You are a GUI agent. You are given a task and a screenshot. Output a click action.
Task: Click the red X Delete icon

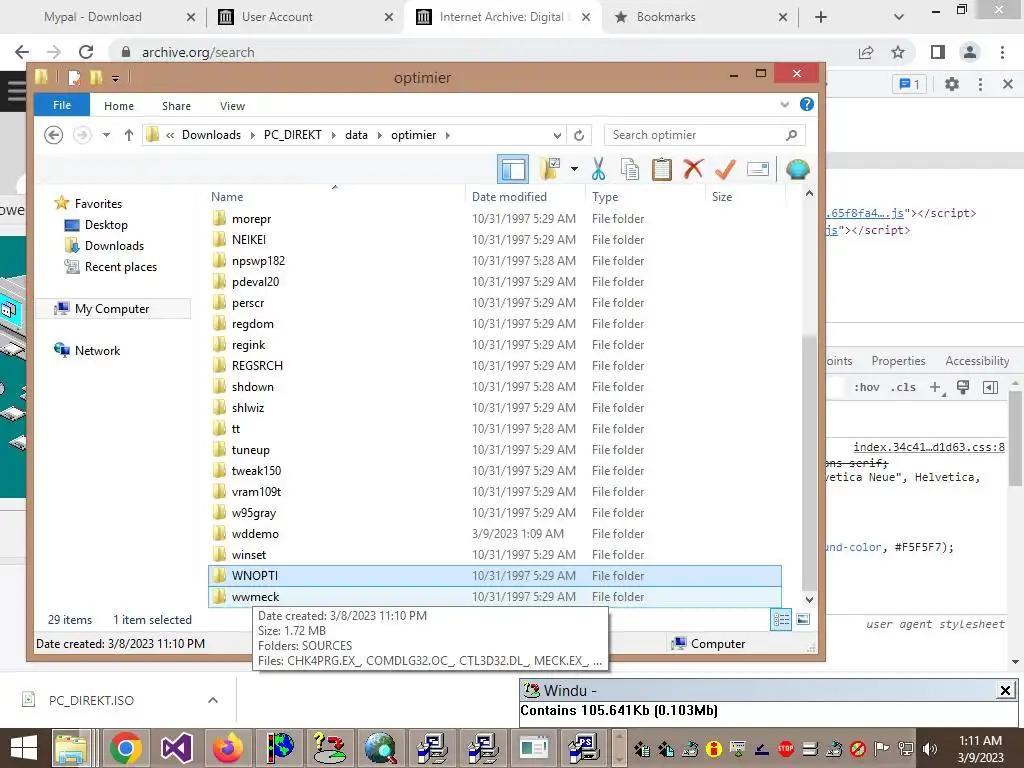694,169
